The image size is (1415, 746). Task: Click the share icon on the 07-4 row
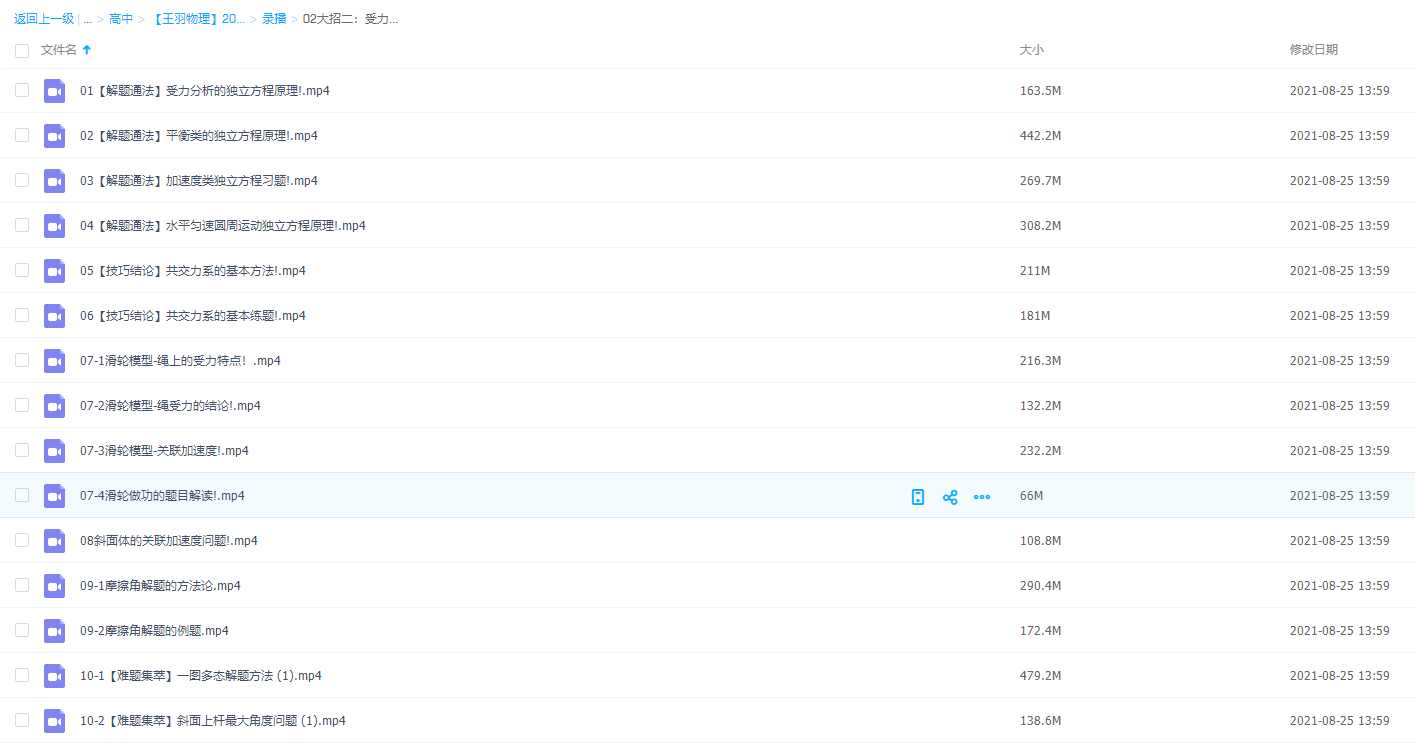[x=950, y=497]
